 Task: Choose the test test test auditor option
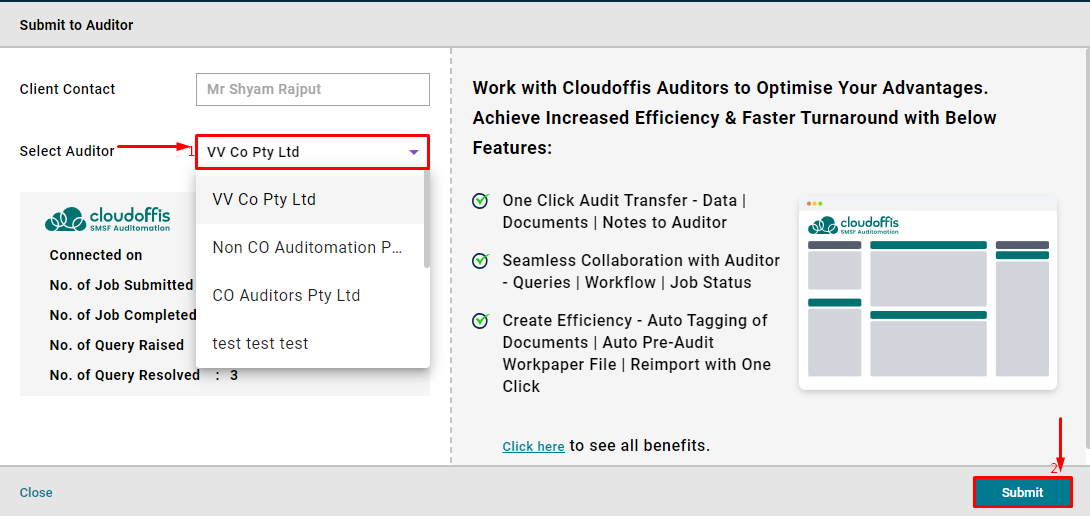pyautogui.click(x=261, y=343)
